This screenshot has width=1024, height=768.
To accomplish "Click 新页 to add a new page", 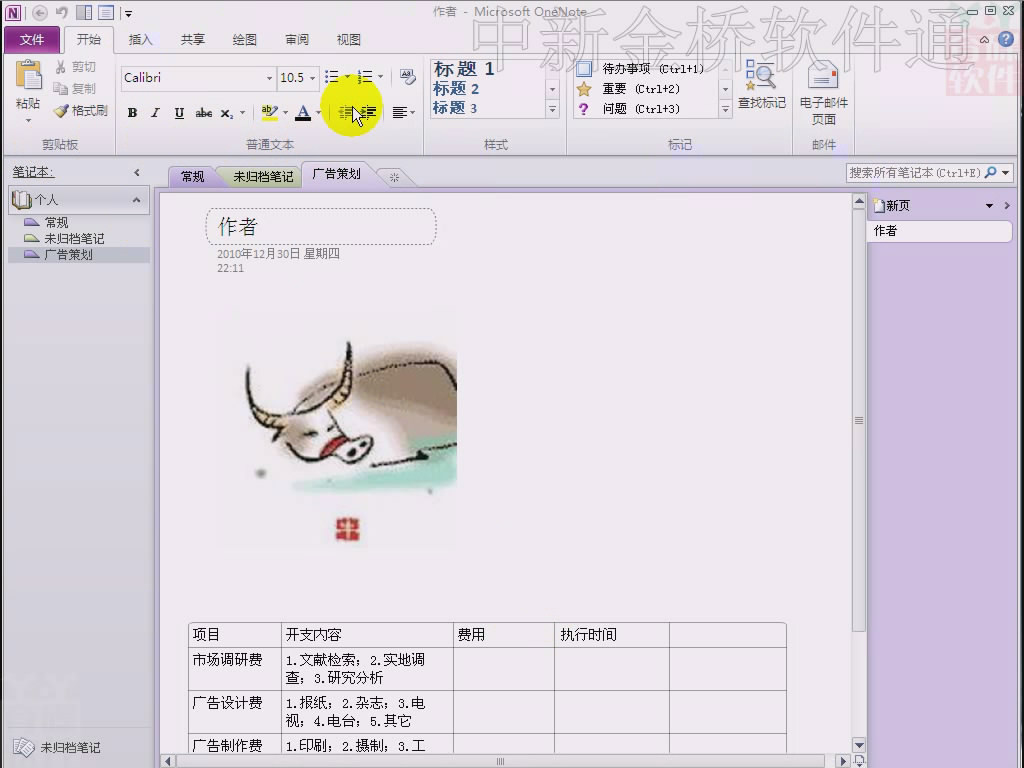I will click(x=892, y=206).
